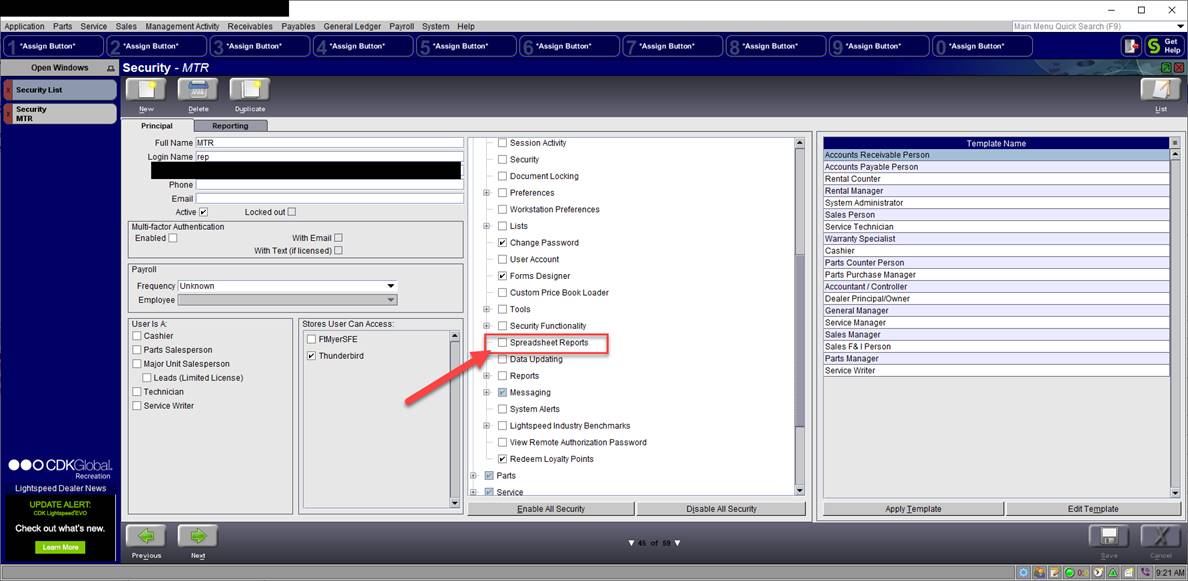Open the Receivables menu
The height and width of the screenshot is (581, 1188).
250,27
